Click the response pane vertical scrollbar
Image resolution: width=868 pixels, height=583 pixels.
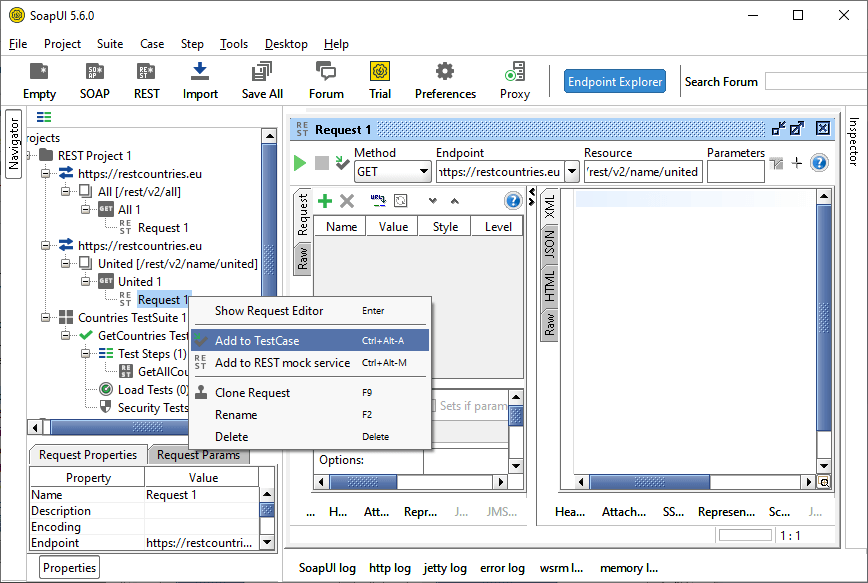pyautogui.click(x=824, y=317)
